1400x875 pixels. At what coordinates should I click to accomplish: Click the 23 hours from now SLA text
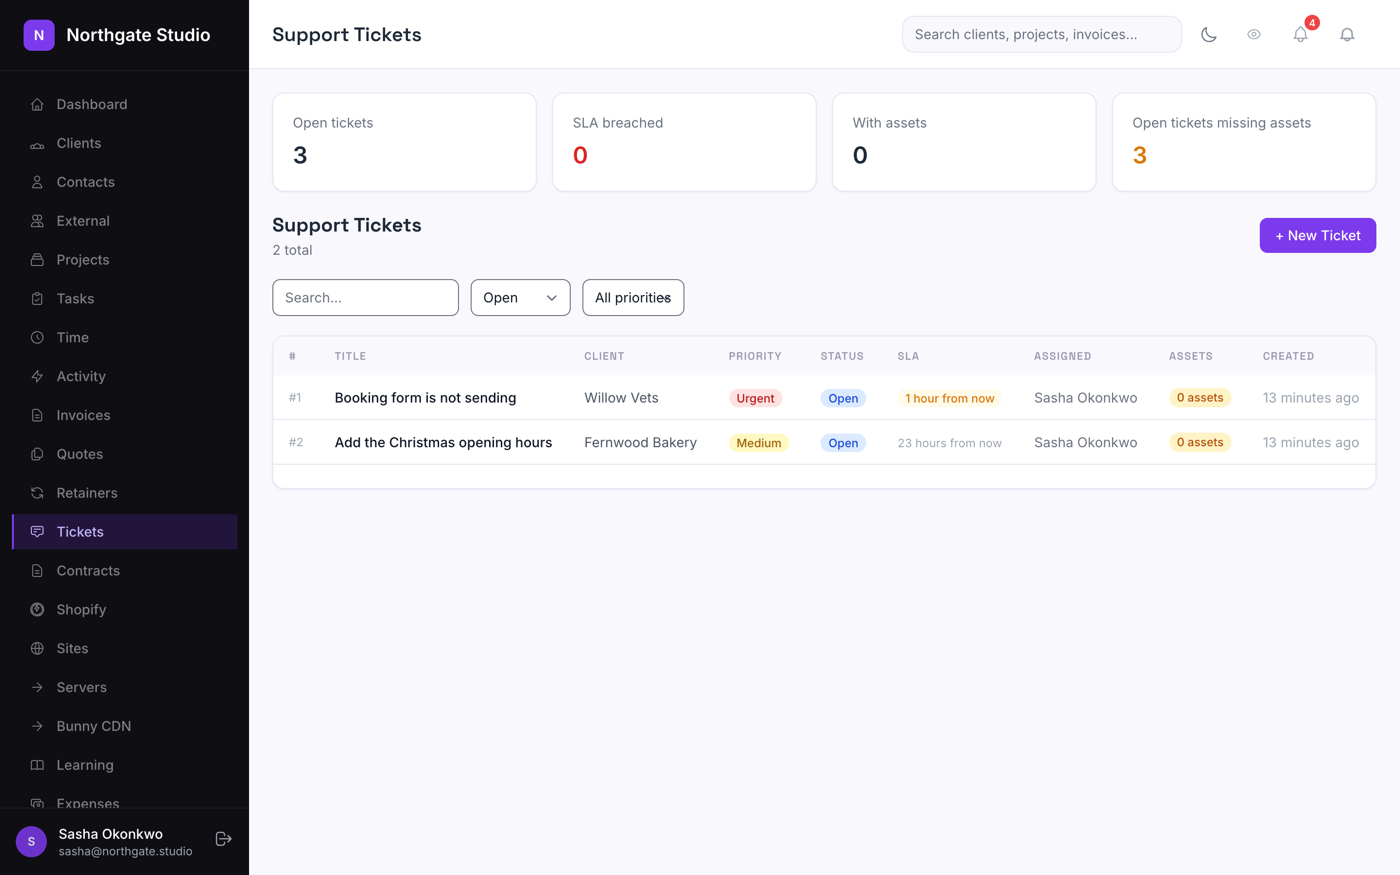949,443
